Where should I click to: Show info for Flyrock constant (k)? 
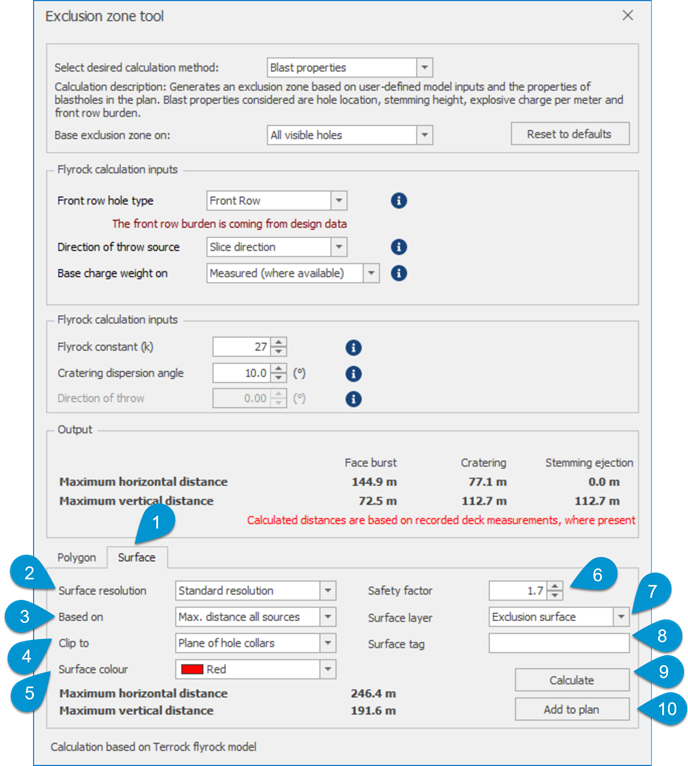pos(353,348)
